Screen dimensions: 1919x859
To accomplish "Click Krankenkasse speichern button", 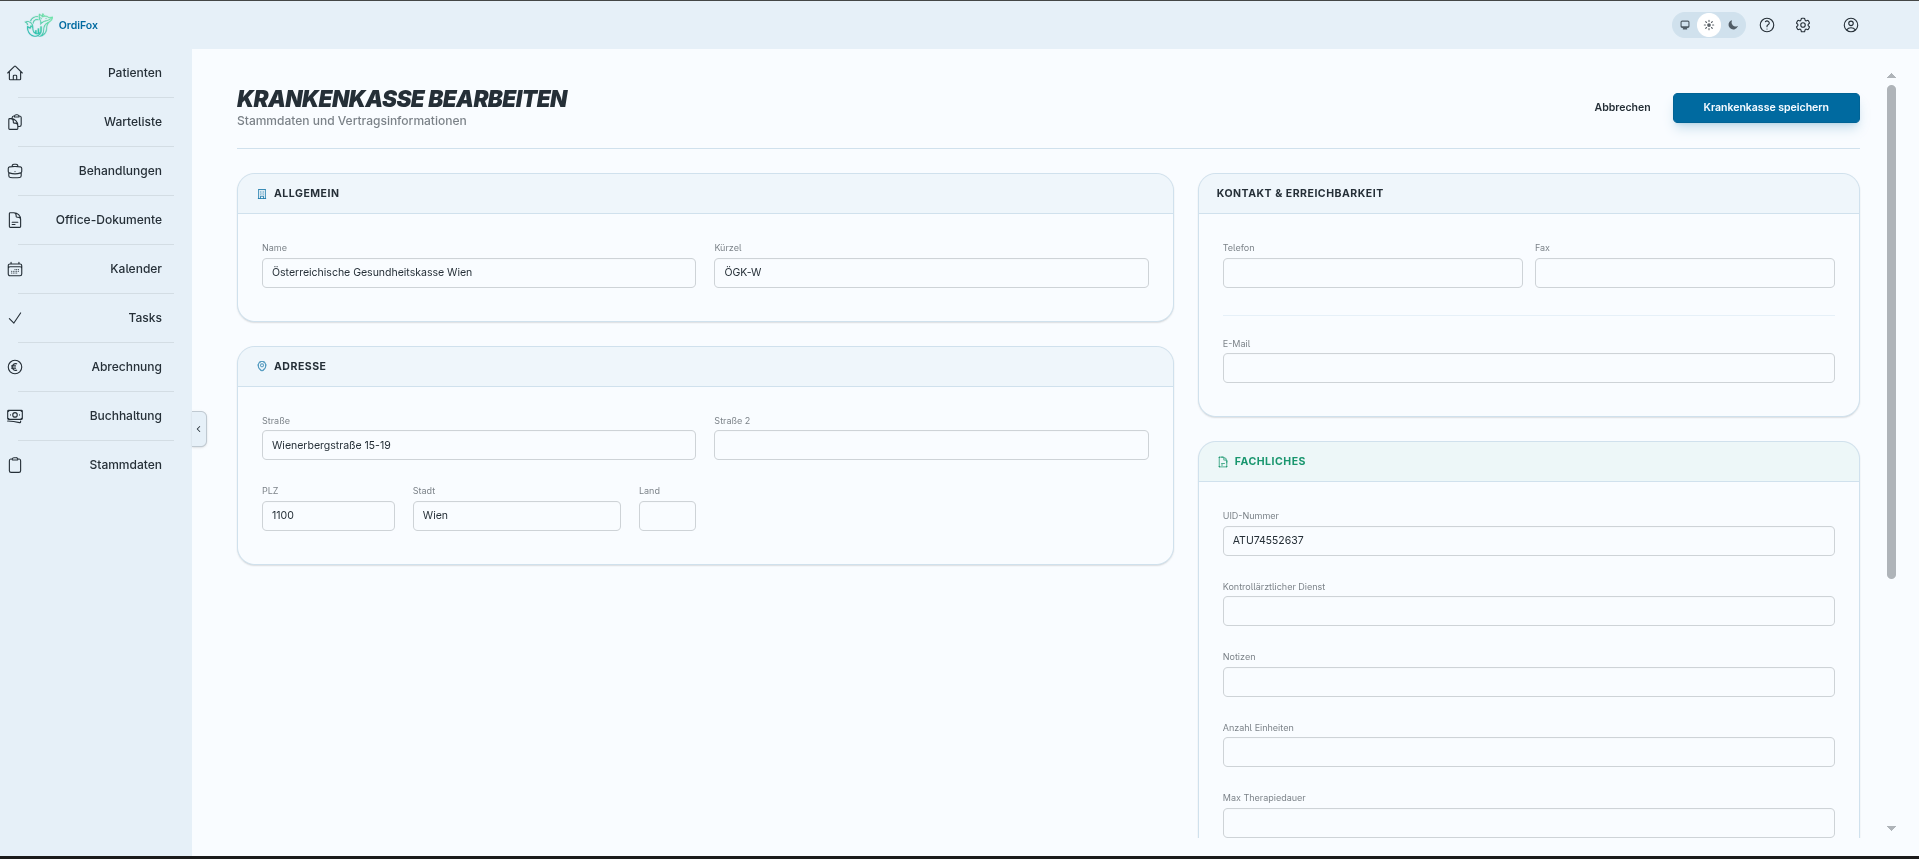I will coord(1766,107).
